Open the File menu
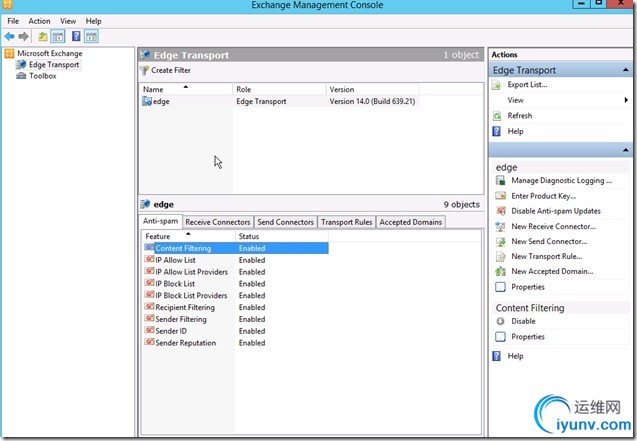Viewport: 637px width, 441px height. (13, 21)
